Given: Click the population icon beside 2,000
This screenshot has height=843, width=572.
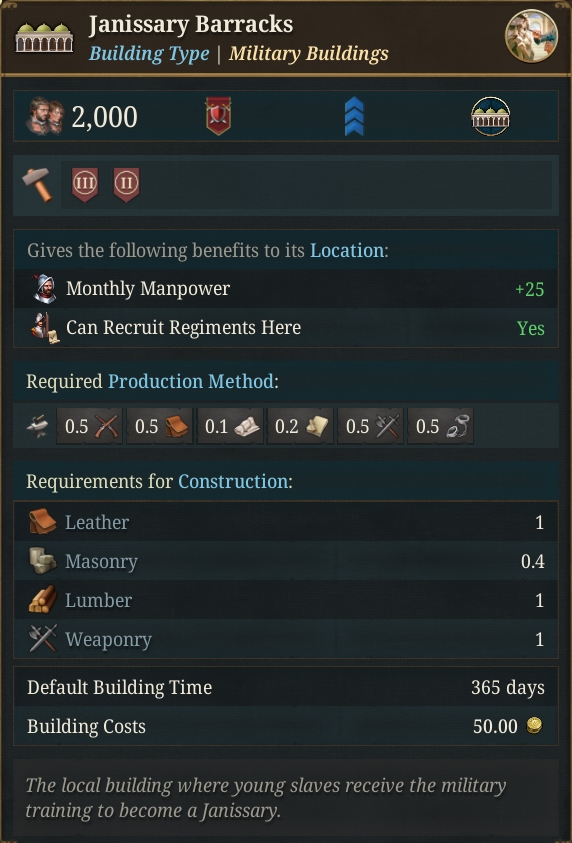Looking at the screenshot, I should 46,116.
